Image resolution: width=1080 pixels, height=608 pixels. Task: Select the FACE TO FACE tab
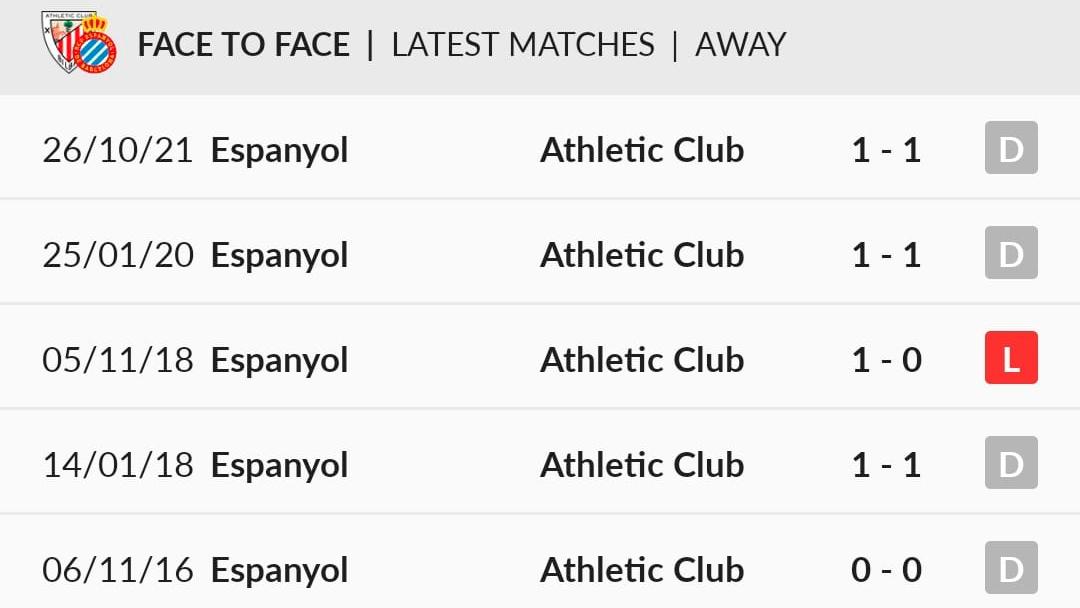tap(244, 45)
